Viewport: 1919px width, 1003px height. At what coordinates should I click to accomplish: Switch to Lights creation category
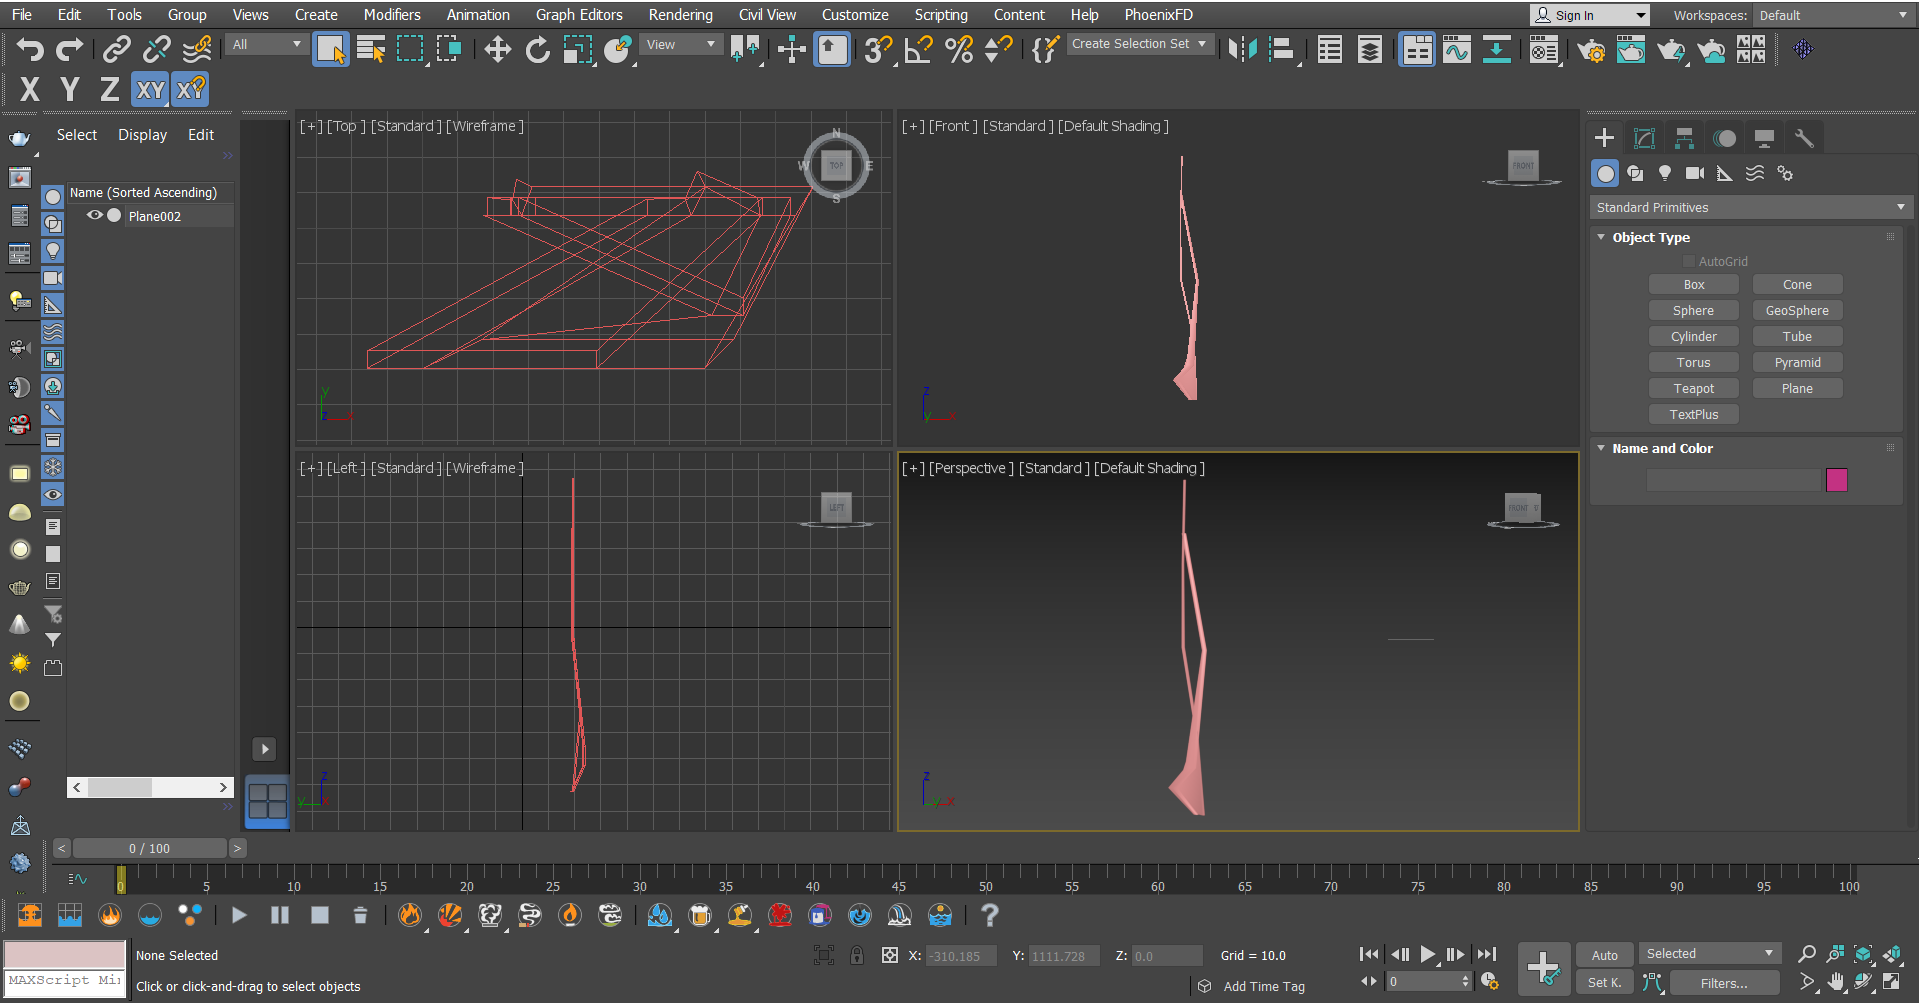(1665, 173)
